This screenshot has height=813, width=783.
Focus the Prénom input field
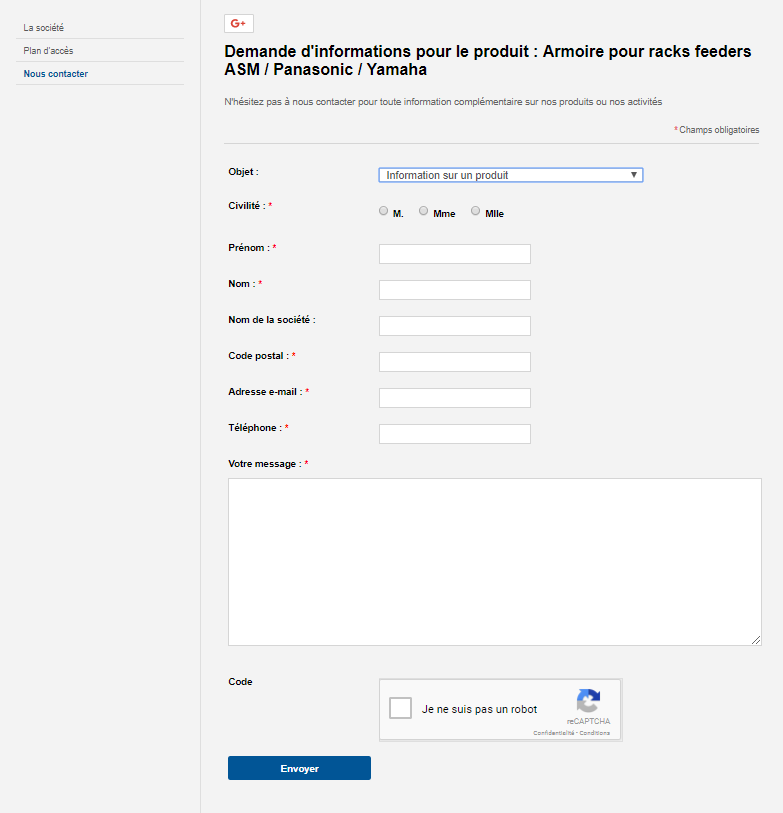click(x=455, y=254)
